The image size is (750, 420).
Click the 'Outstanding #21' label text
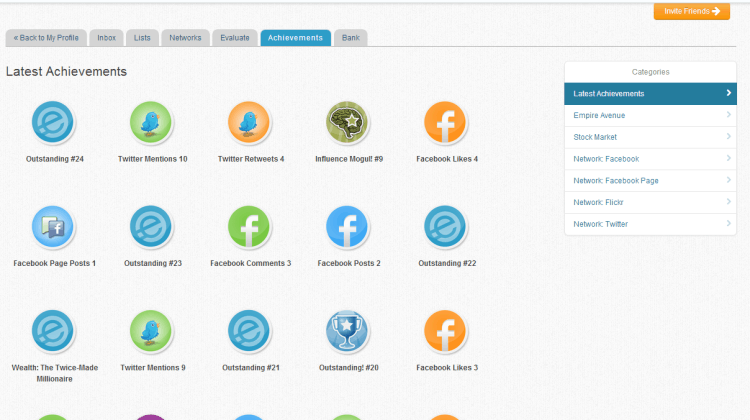coord(251,367)
